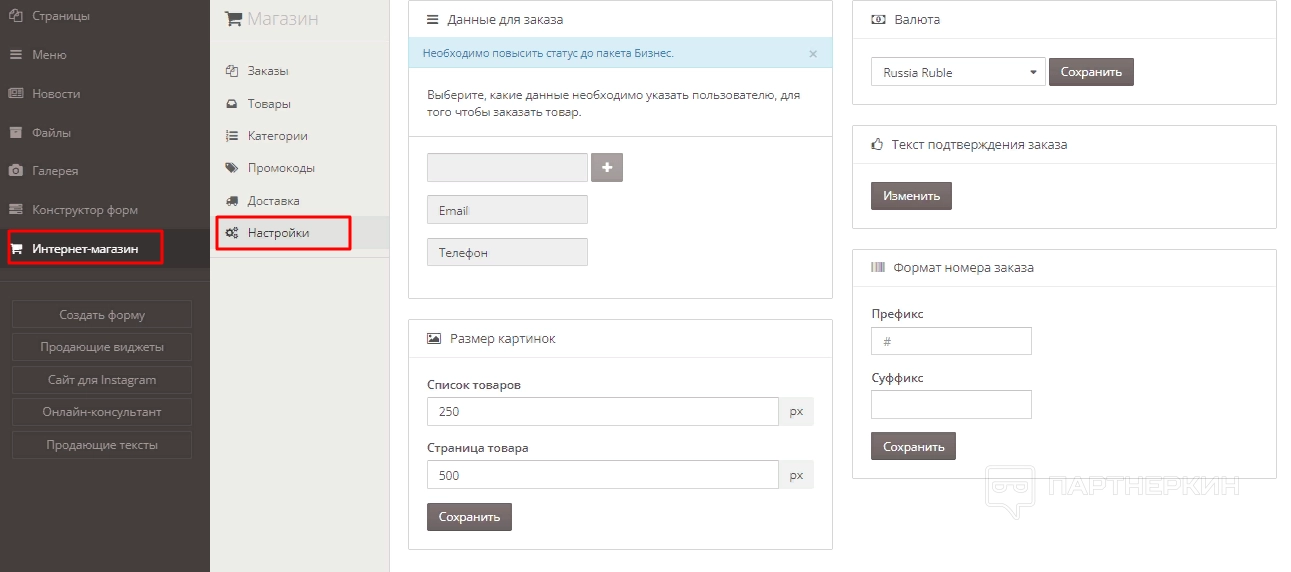Focus the Список товаров size field
Image resolution: width=1291 pixels, height=572 pixels.
[x=602, y=412]
